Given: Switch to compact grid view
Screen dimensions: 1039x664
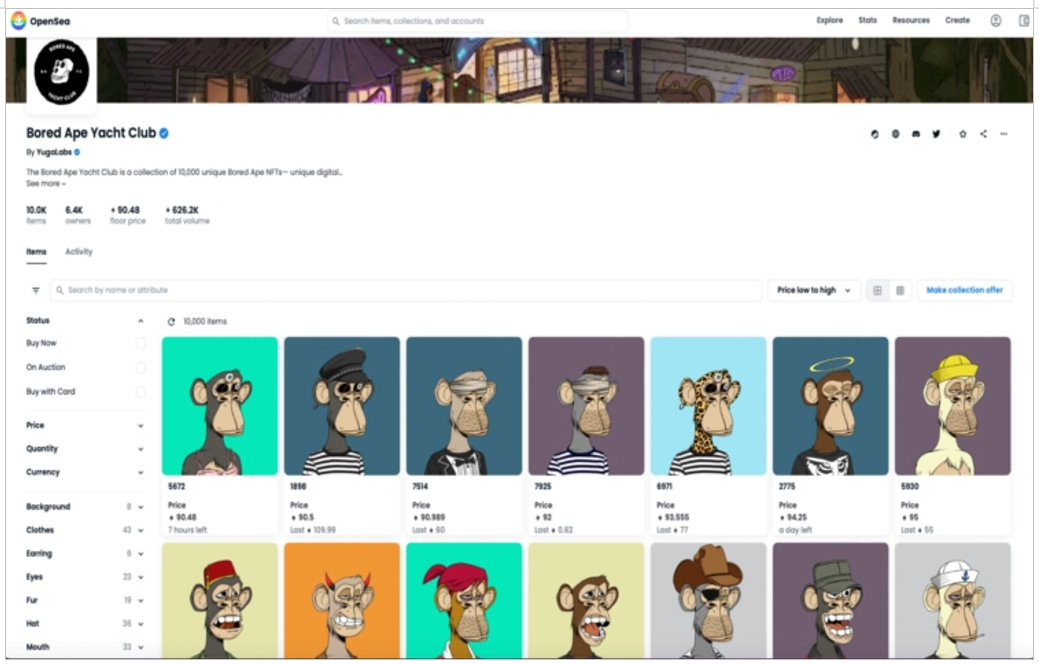Looking at the screenshot, I should [900, 290].
